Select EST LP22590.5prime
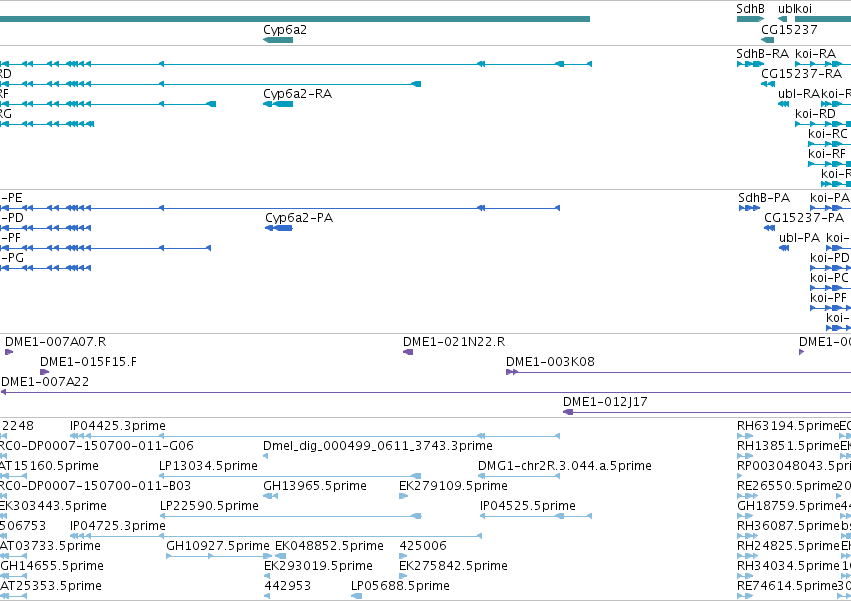Screen dimensions: 851x601 point(209,506)
